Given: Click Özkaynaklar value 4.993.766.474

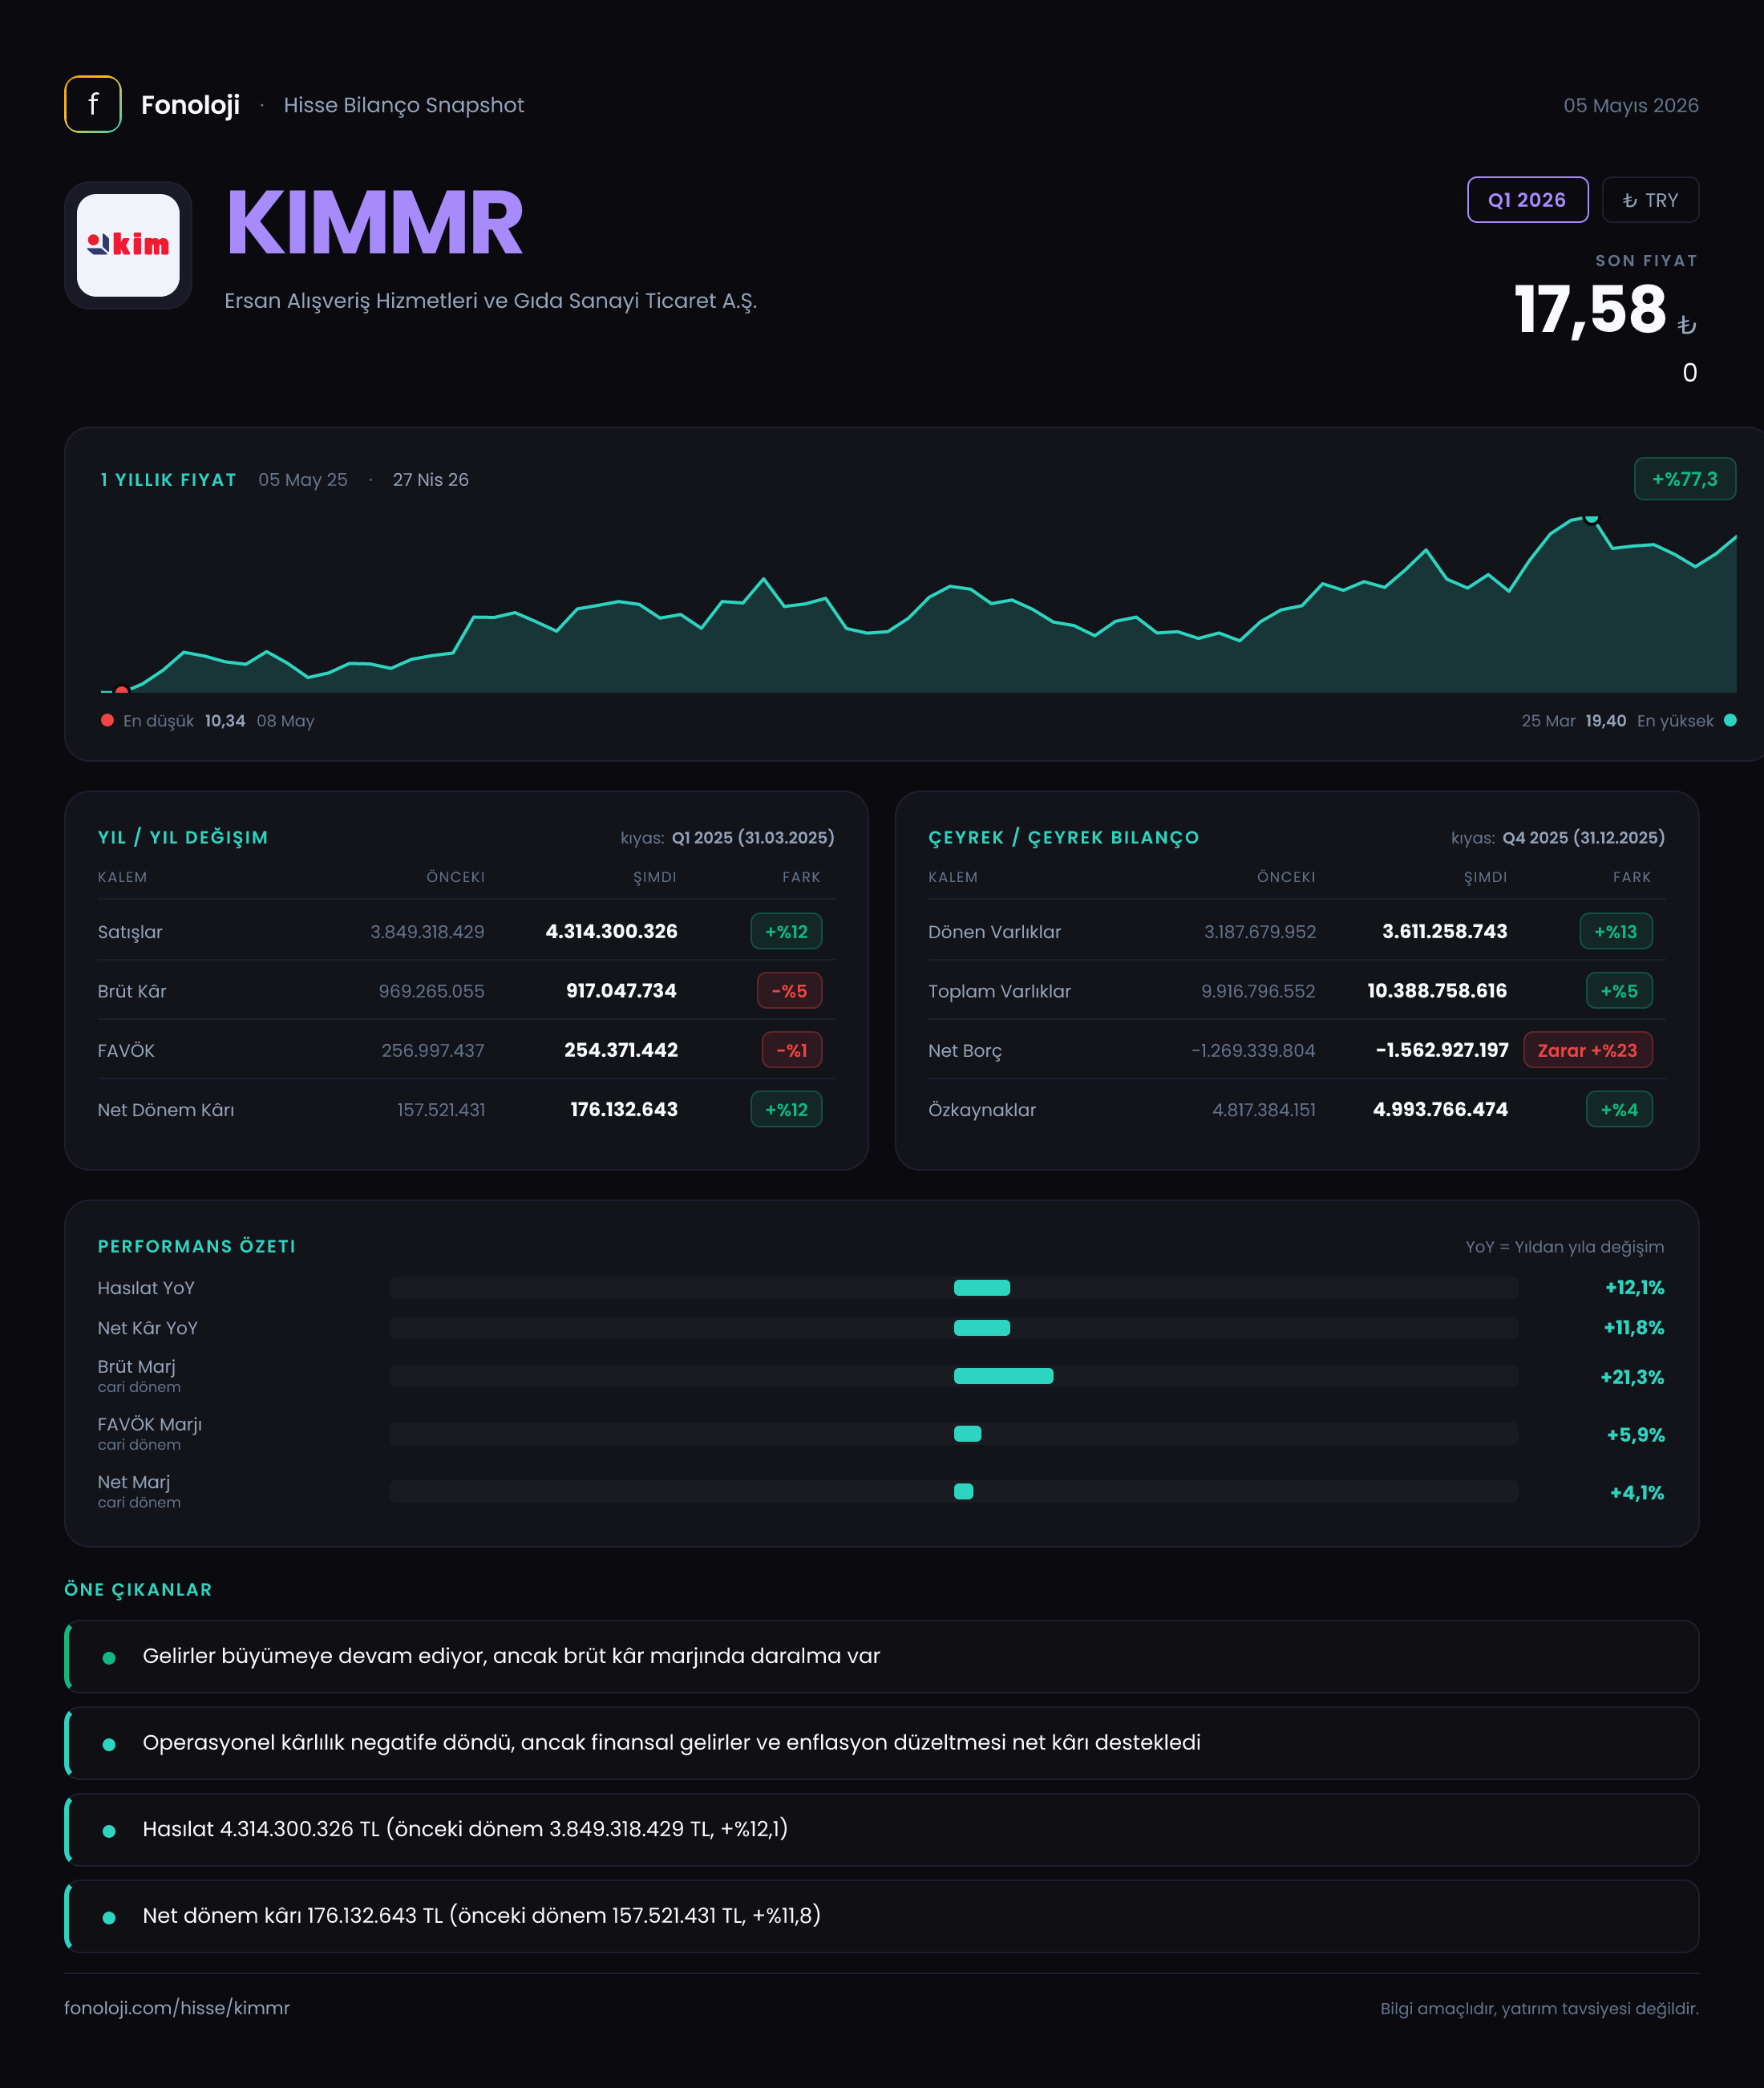Looking at the screenshot, I should coord(1440,1109).
